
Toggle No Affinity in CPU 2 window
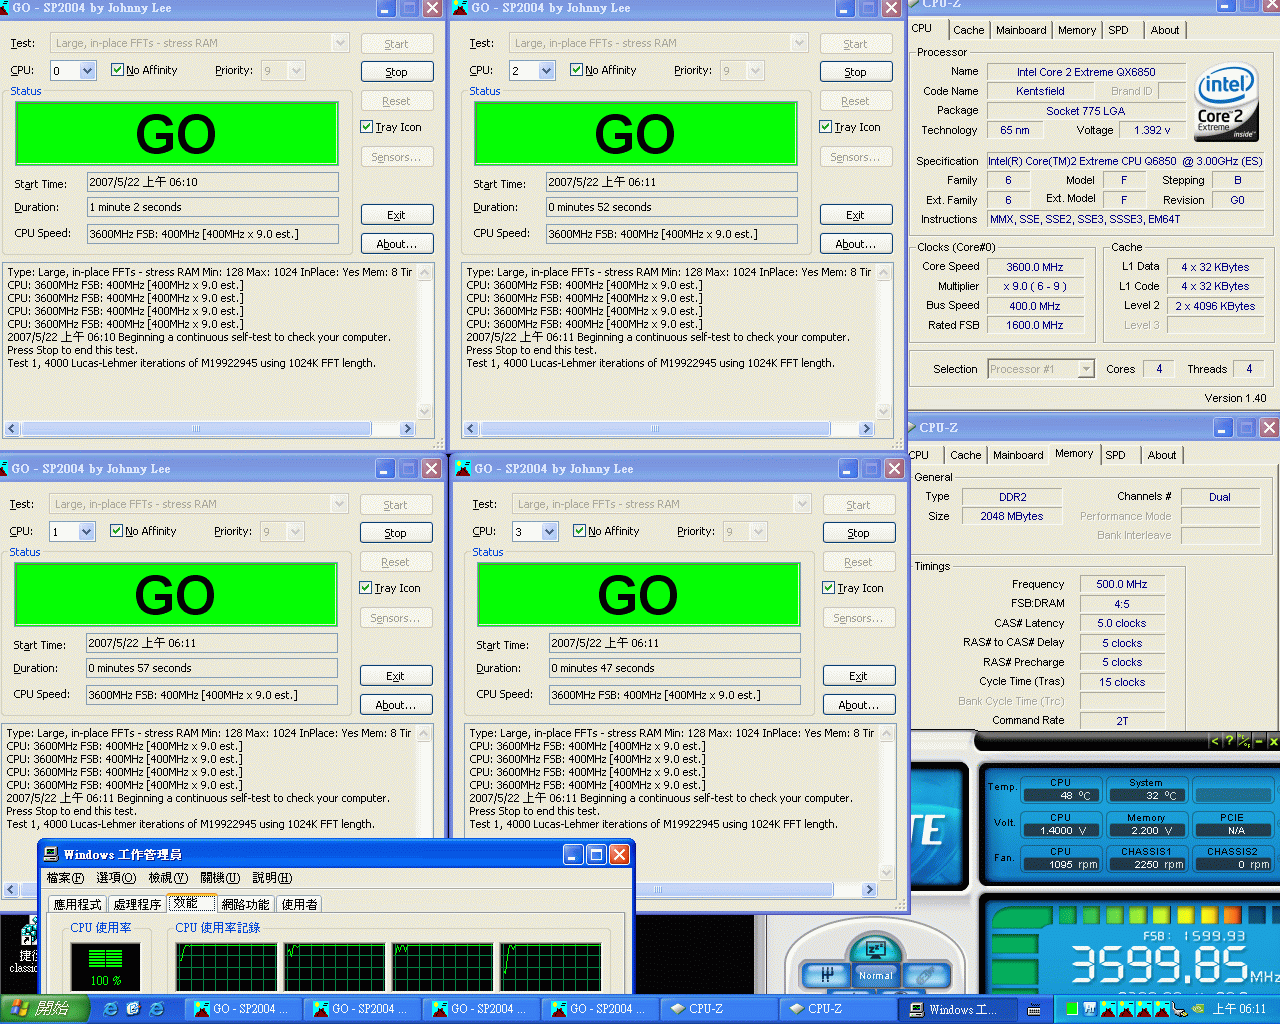[577, 70]
